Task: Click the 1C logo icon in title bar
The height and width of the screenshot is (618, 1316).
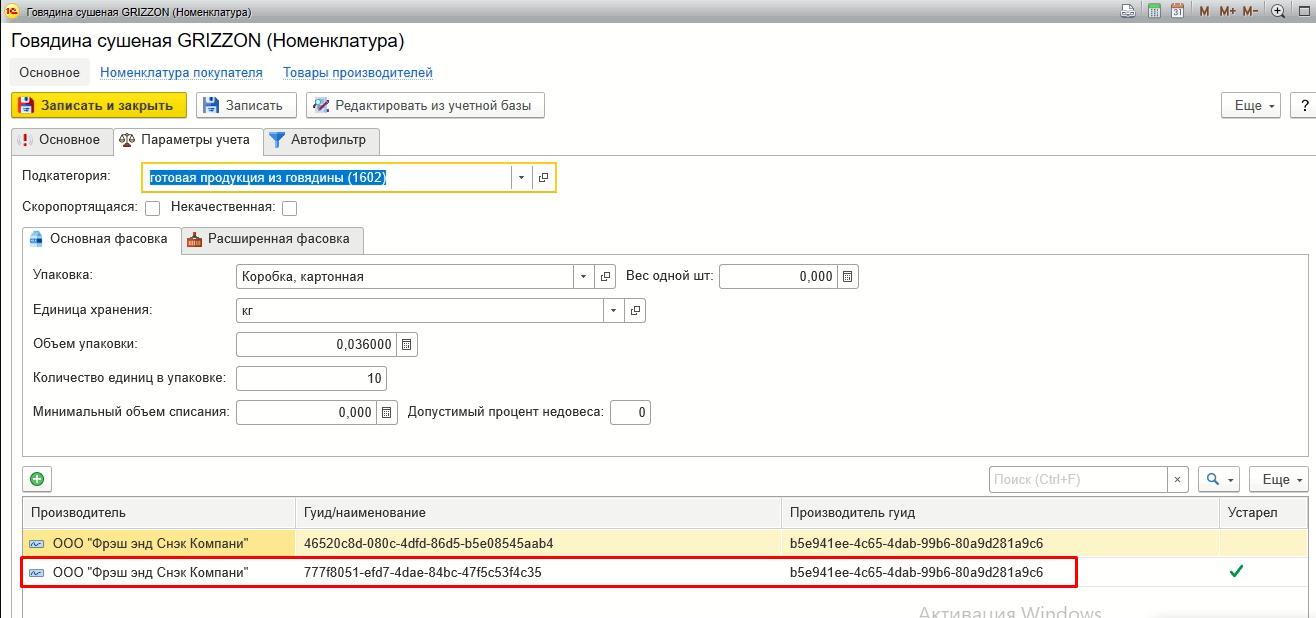Action: (x=12, y=11)
